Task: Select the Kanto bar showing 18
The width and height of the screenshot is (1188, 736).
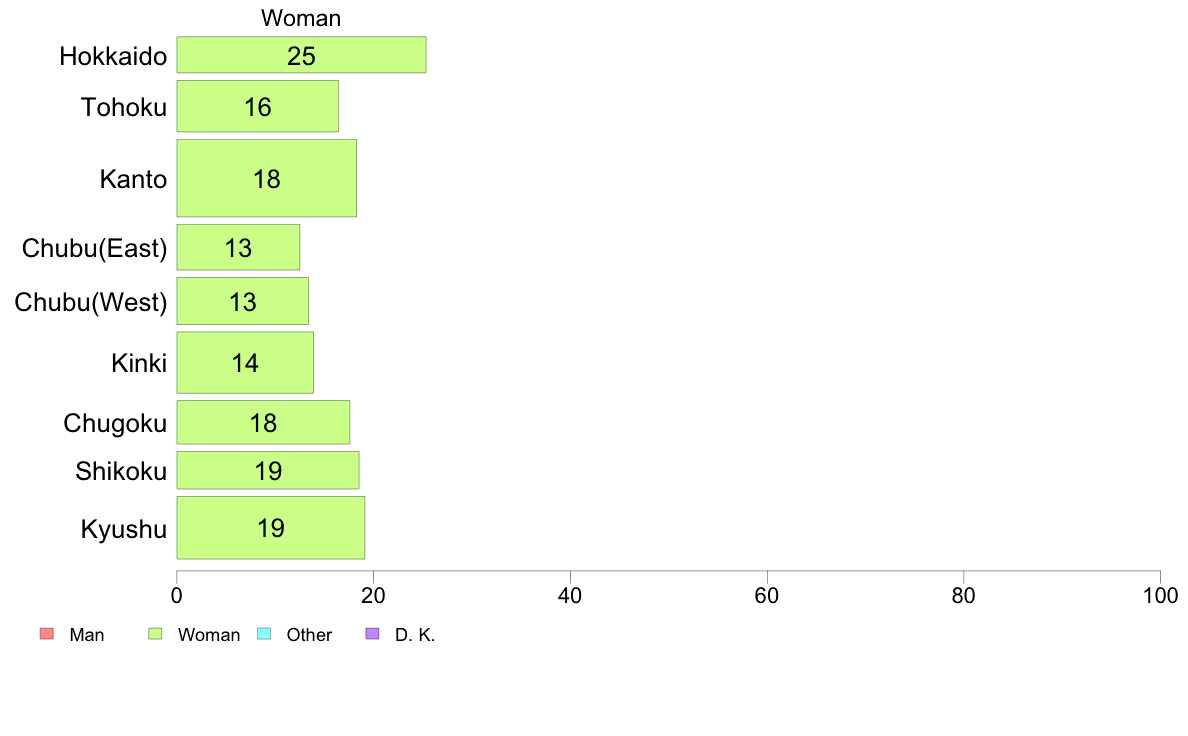Action: click(267, 178)
